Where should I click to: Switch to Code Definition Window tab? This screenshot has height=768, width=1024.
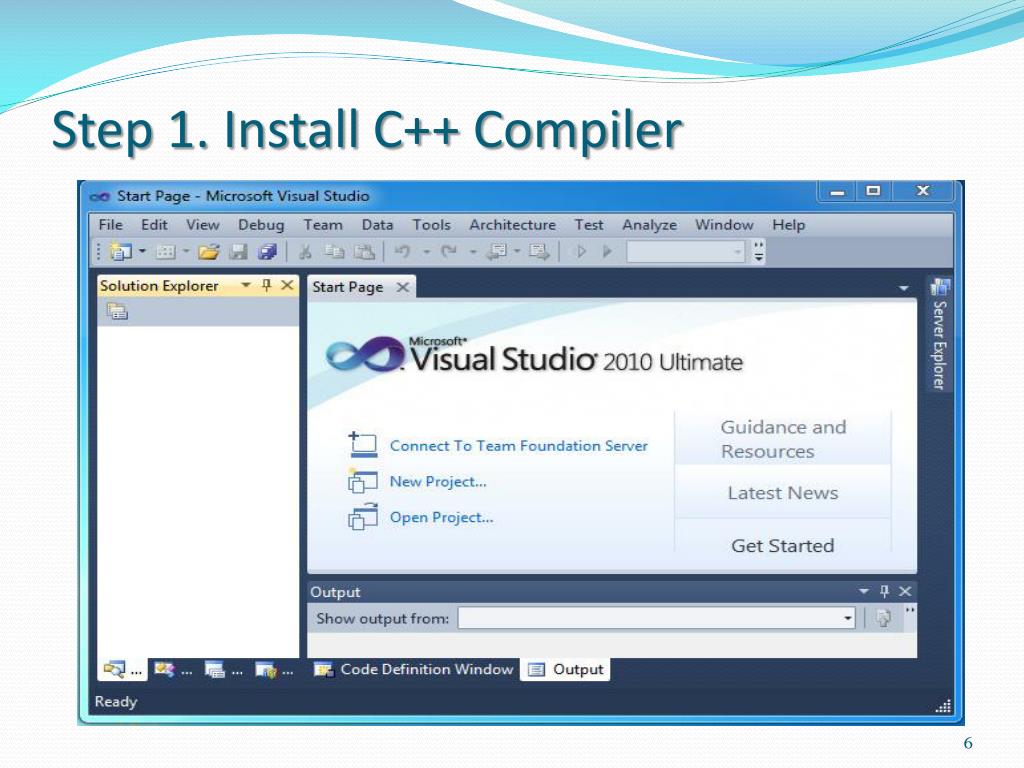(413, 669)
